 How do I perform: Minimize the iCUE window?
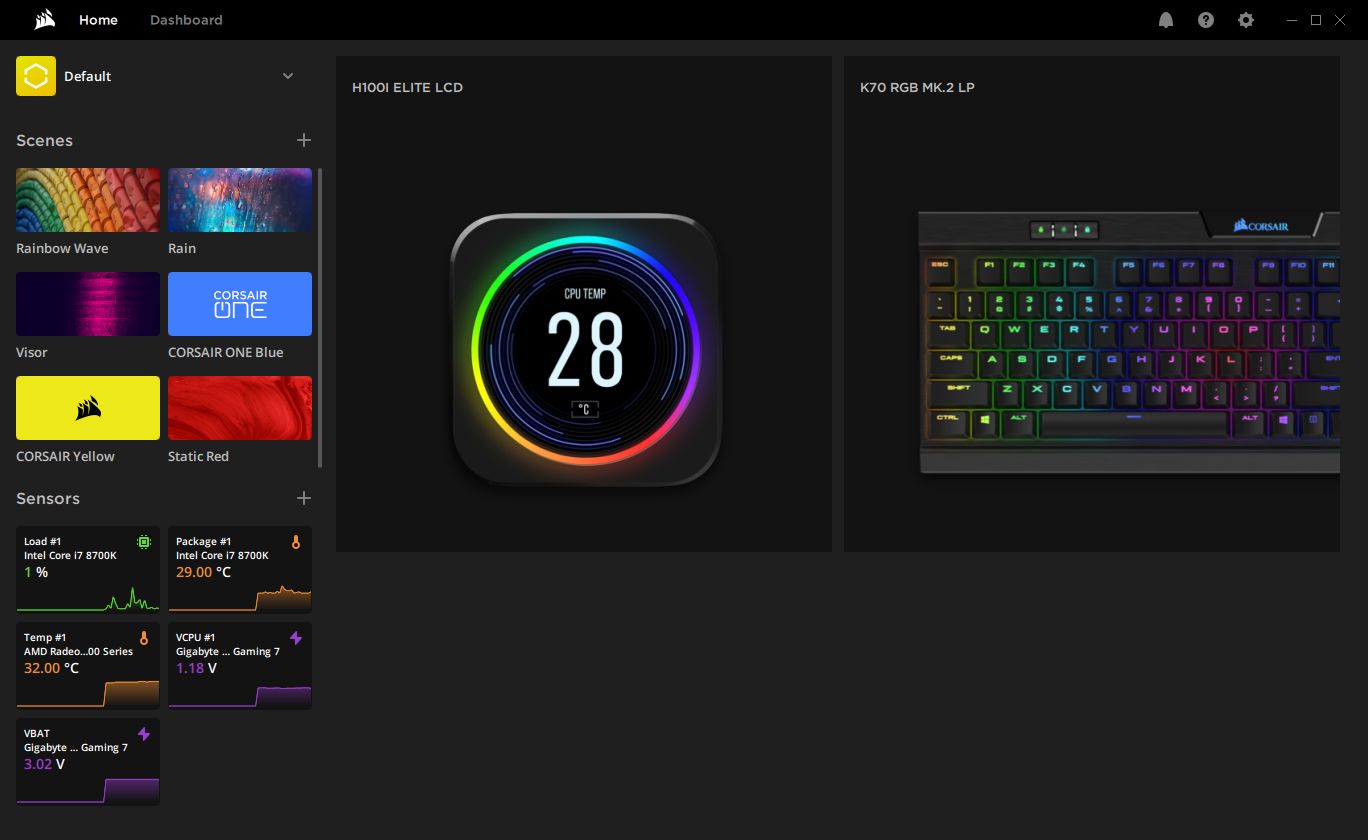click(x=1293, y=20)
